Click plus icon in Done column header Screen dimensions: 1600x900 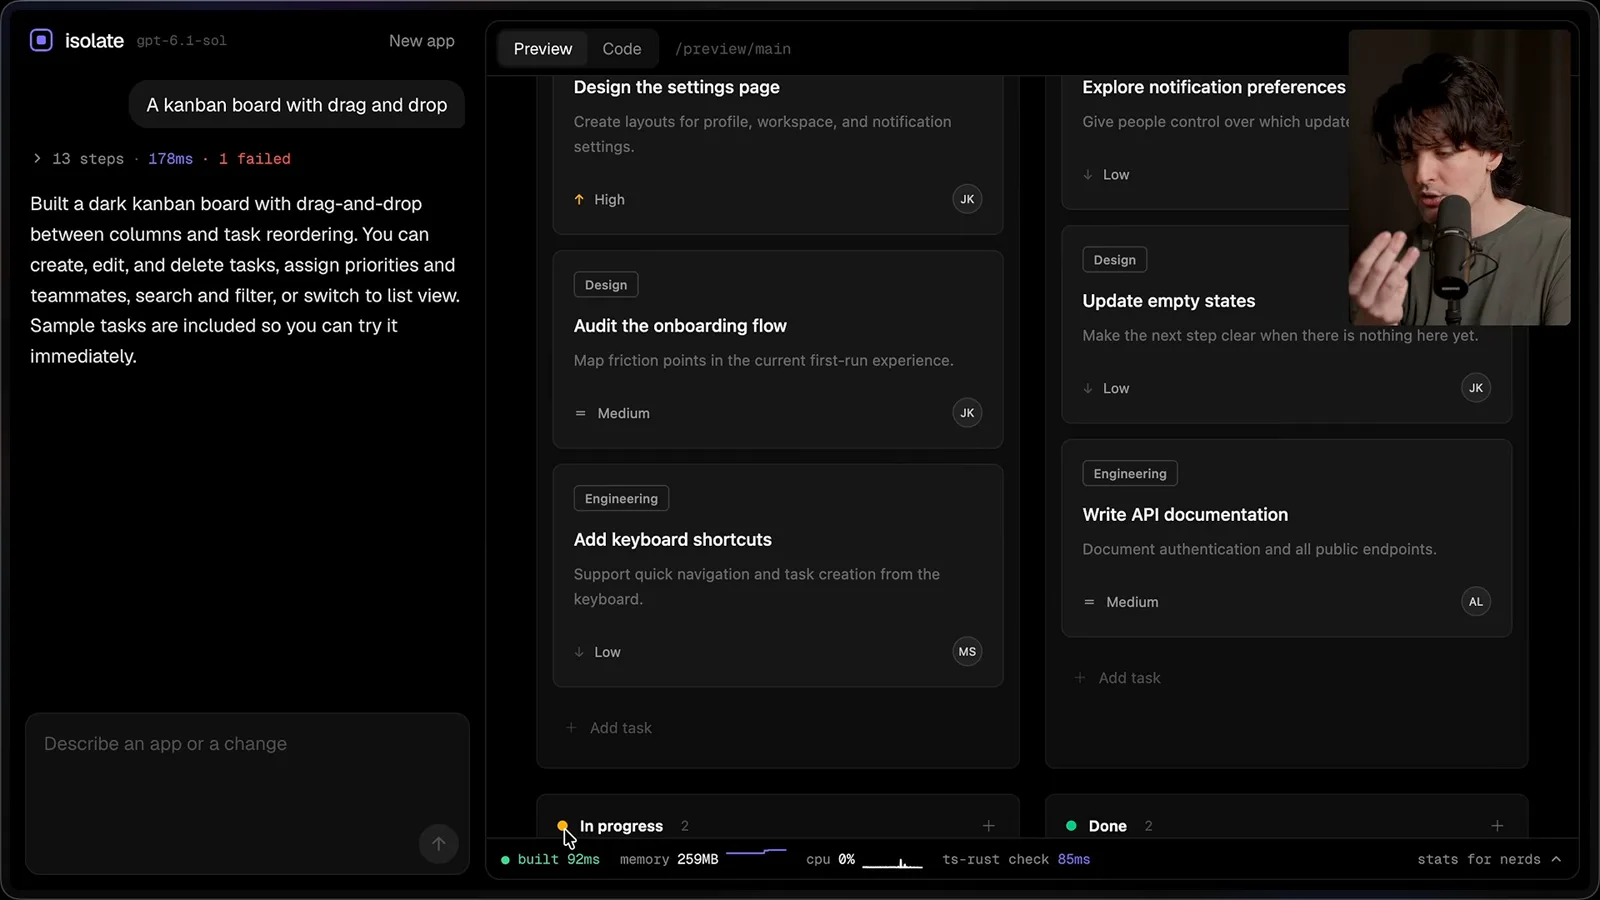pos(1497,826)
